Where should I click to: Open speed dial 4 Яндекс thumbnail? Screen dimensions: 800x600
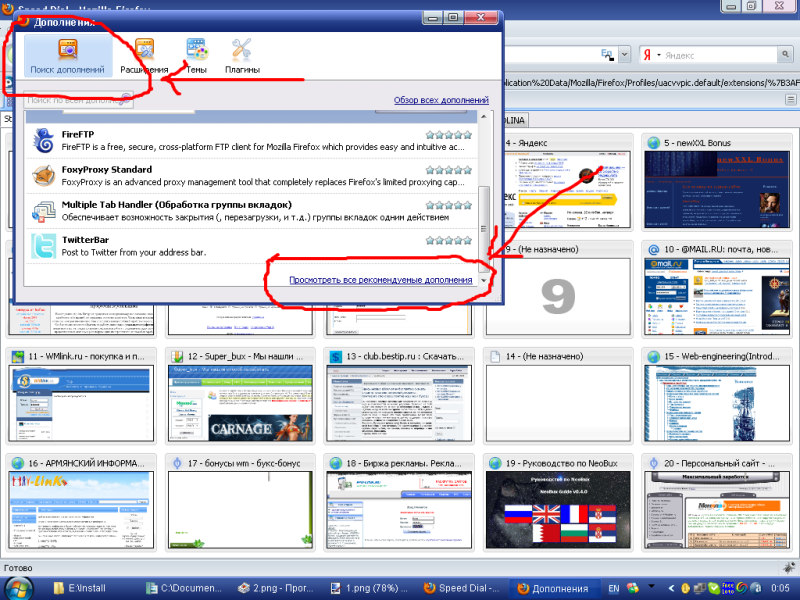tap(567, 189)
